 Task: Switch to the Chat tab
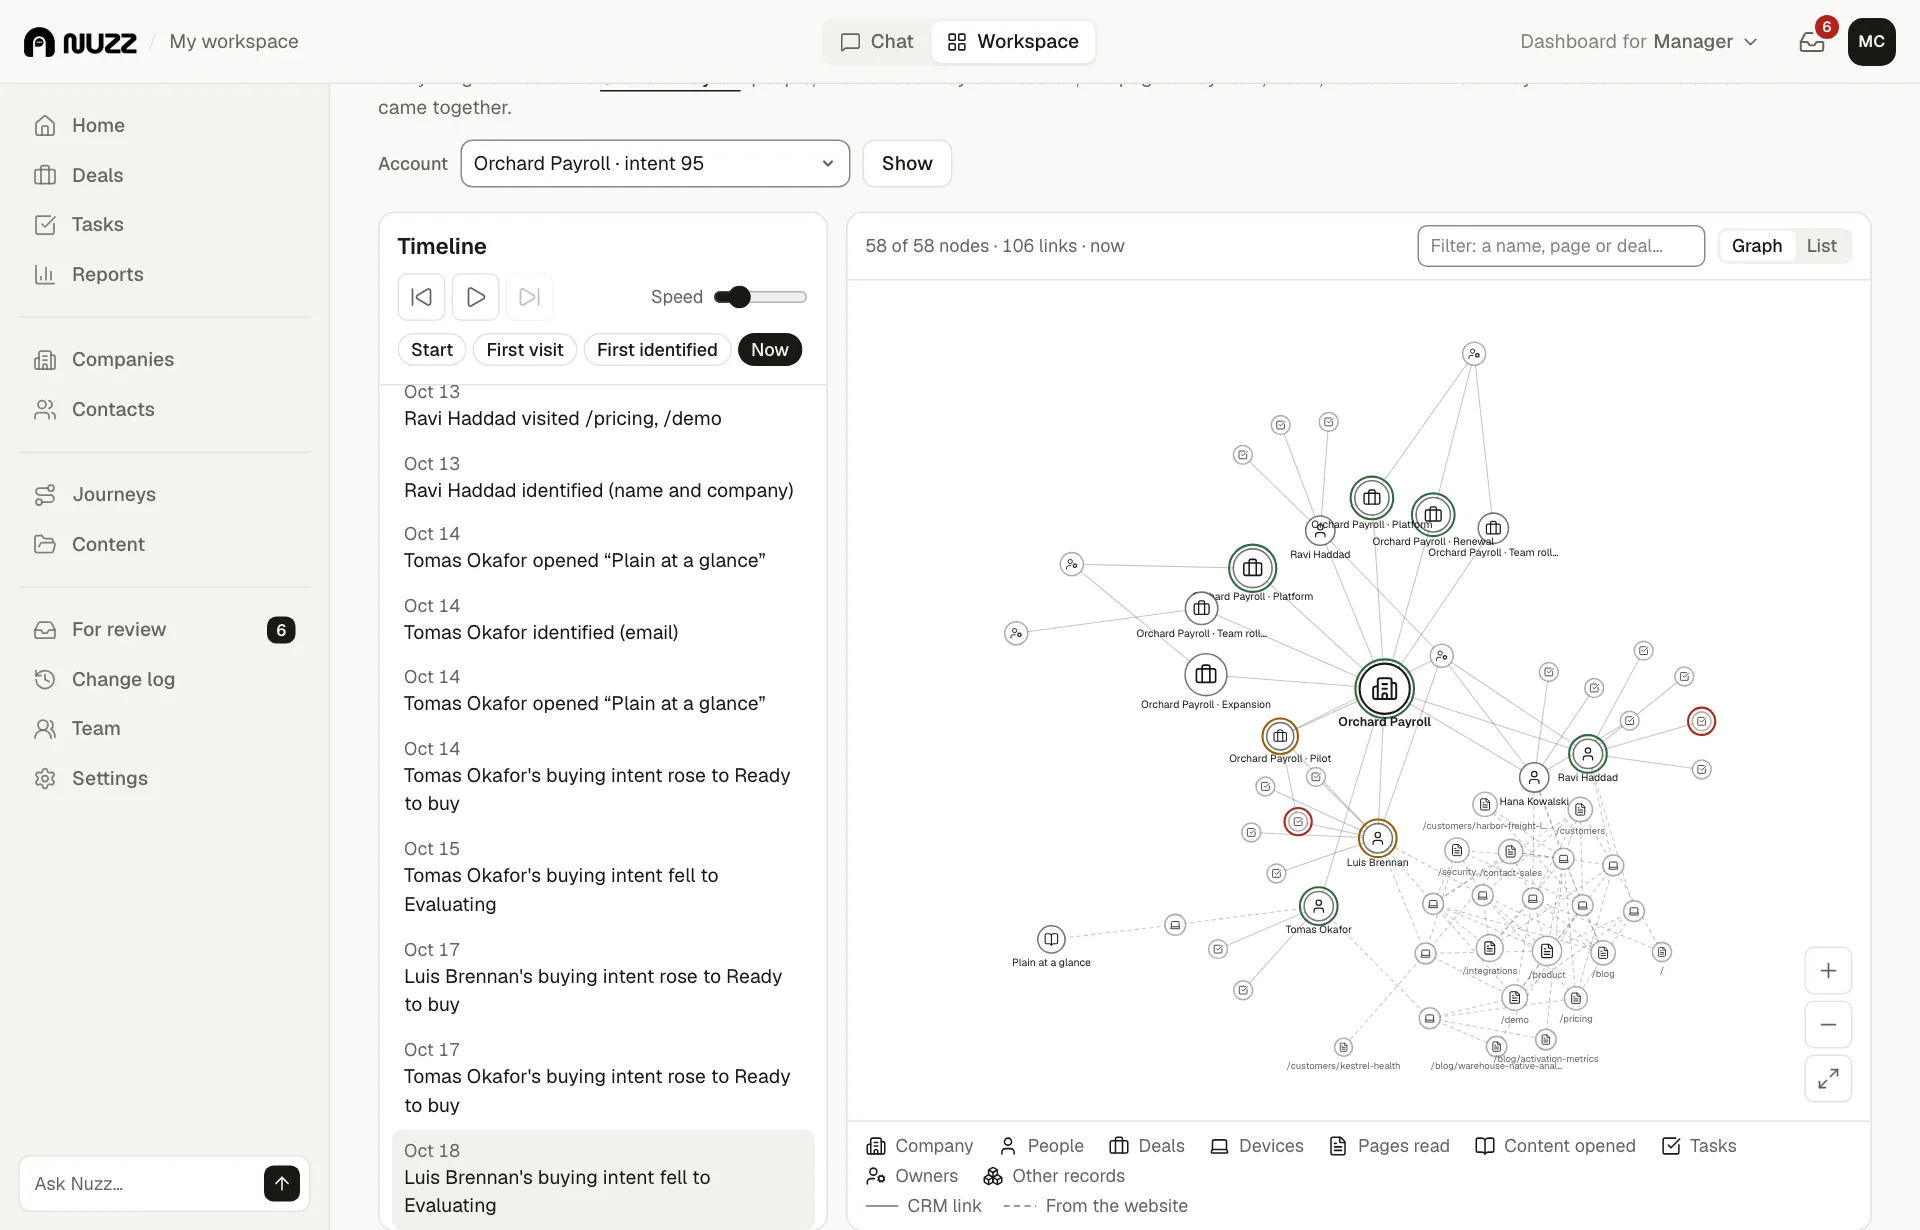877,42
